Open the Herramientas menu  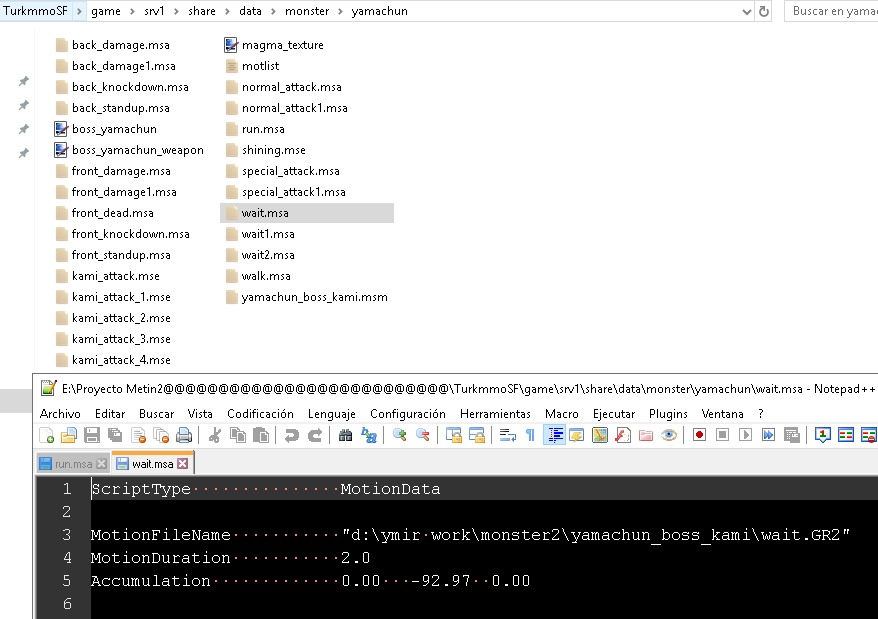tap(495, 414)
